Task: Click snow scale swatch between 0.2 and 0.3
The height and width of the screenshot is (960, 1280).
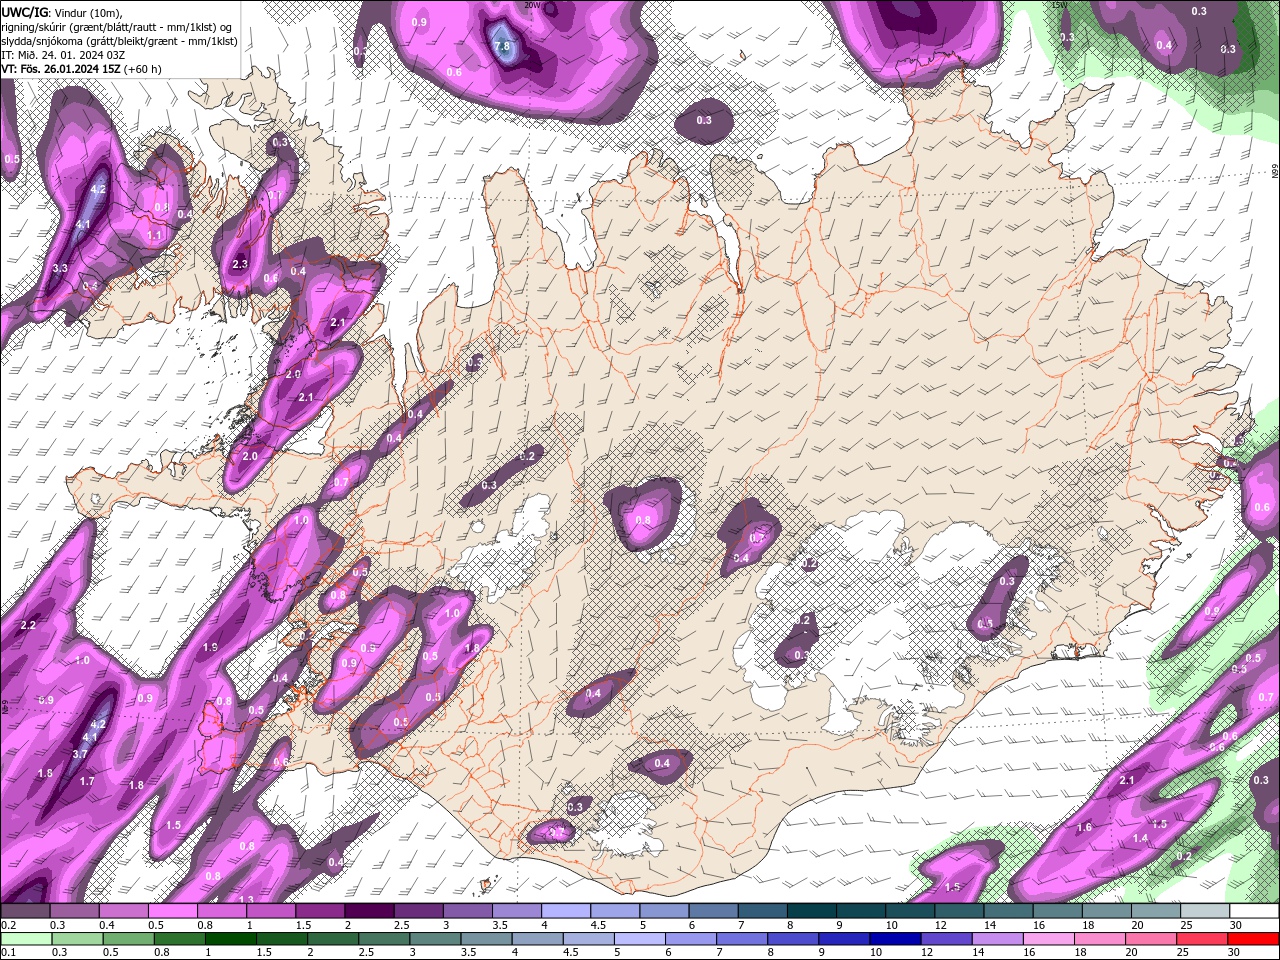Action: [x=25, y=911]
